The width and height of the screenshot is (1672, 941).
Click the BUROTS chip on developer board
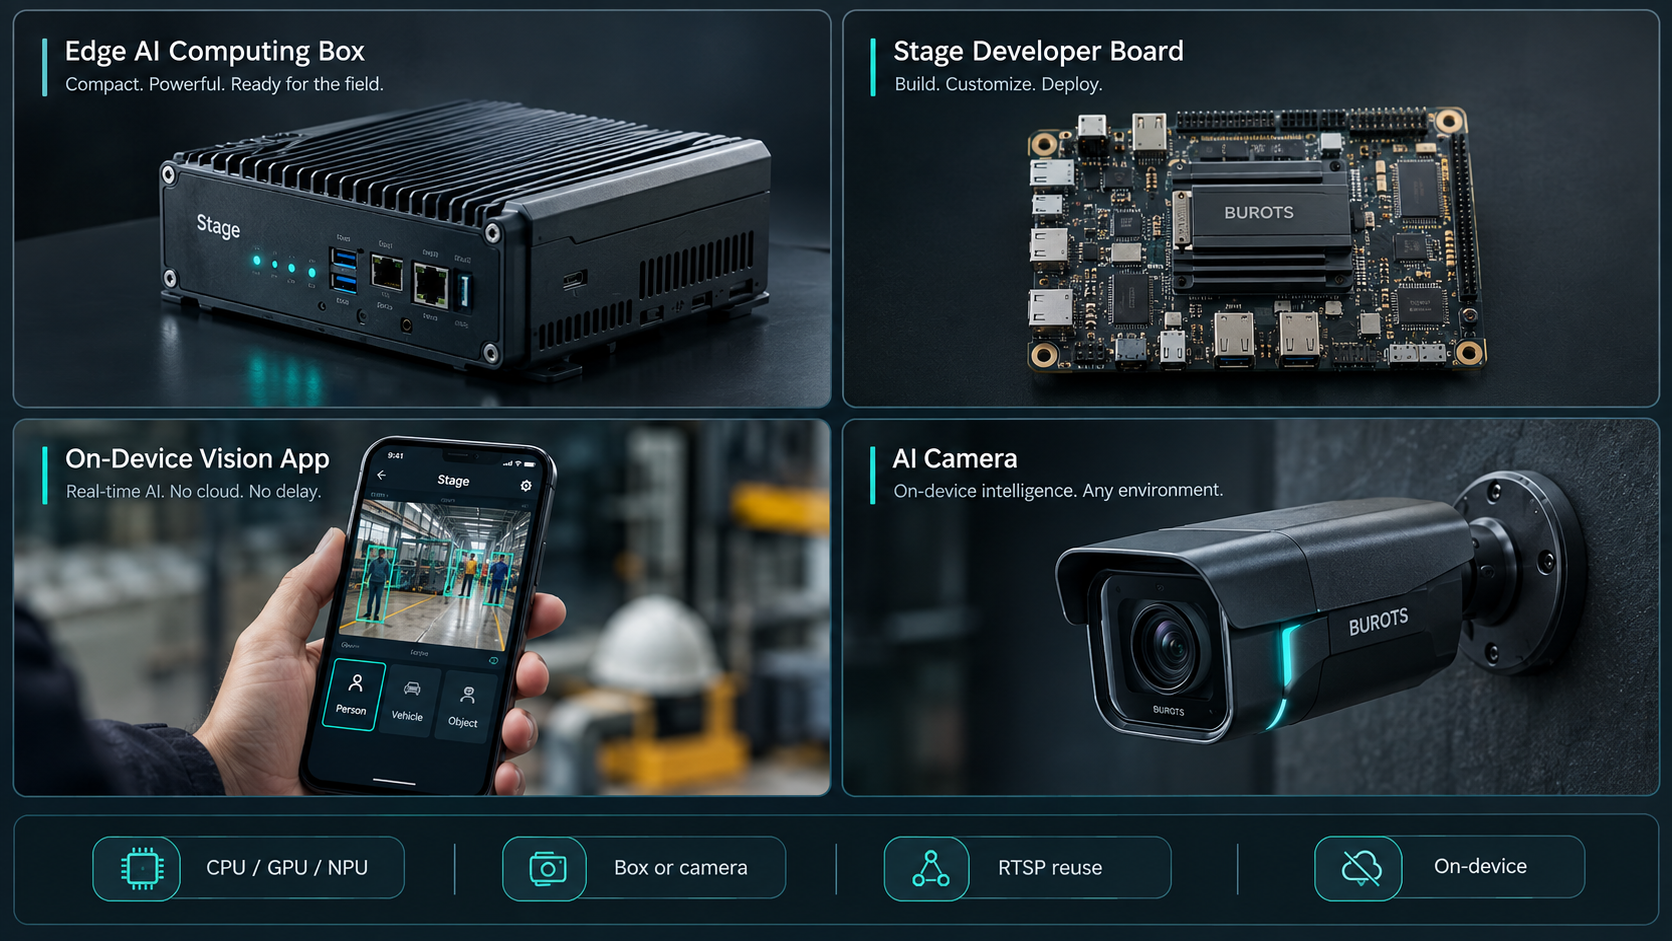point(1259,212)
